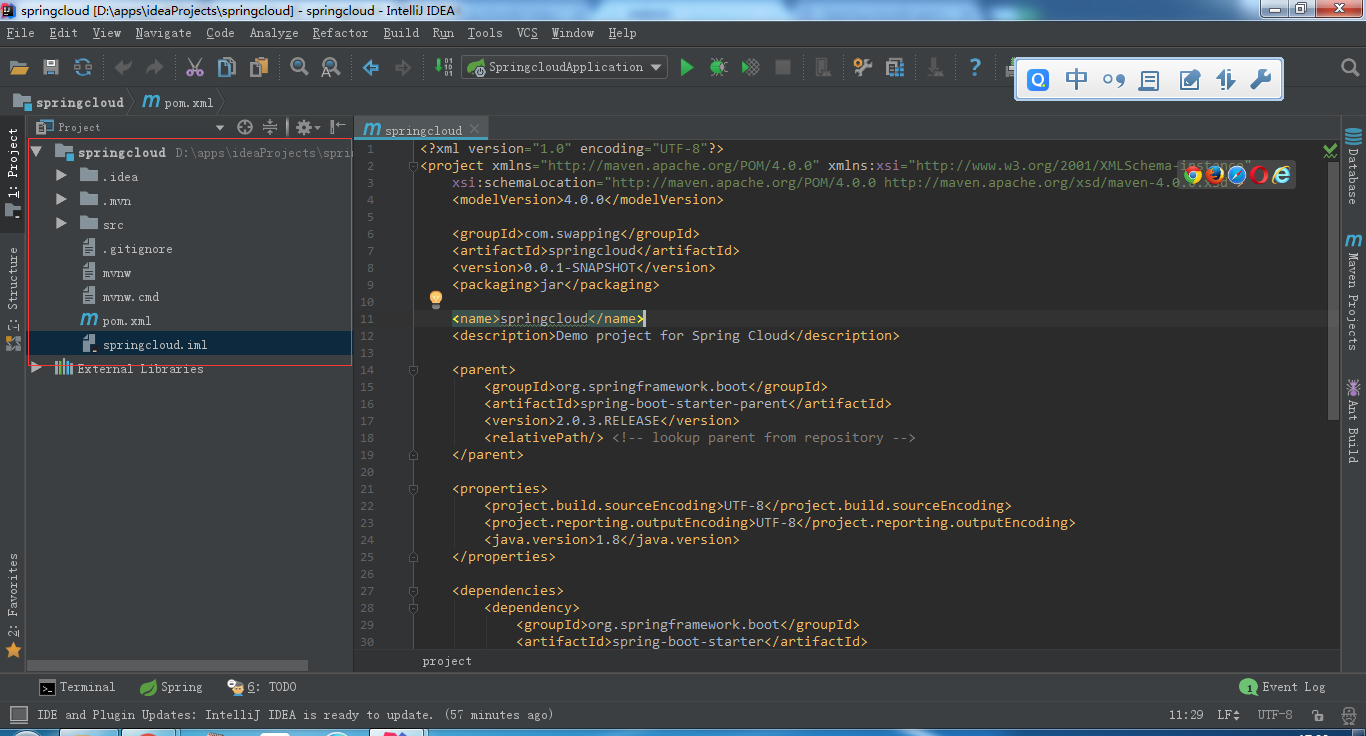Screen dimensions: 1366x736
Task: Click the Cut scissors icon
Action: [x=195, y=67]
